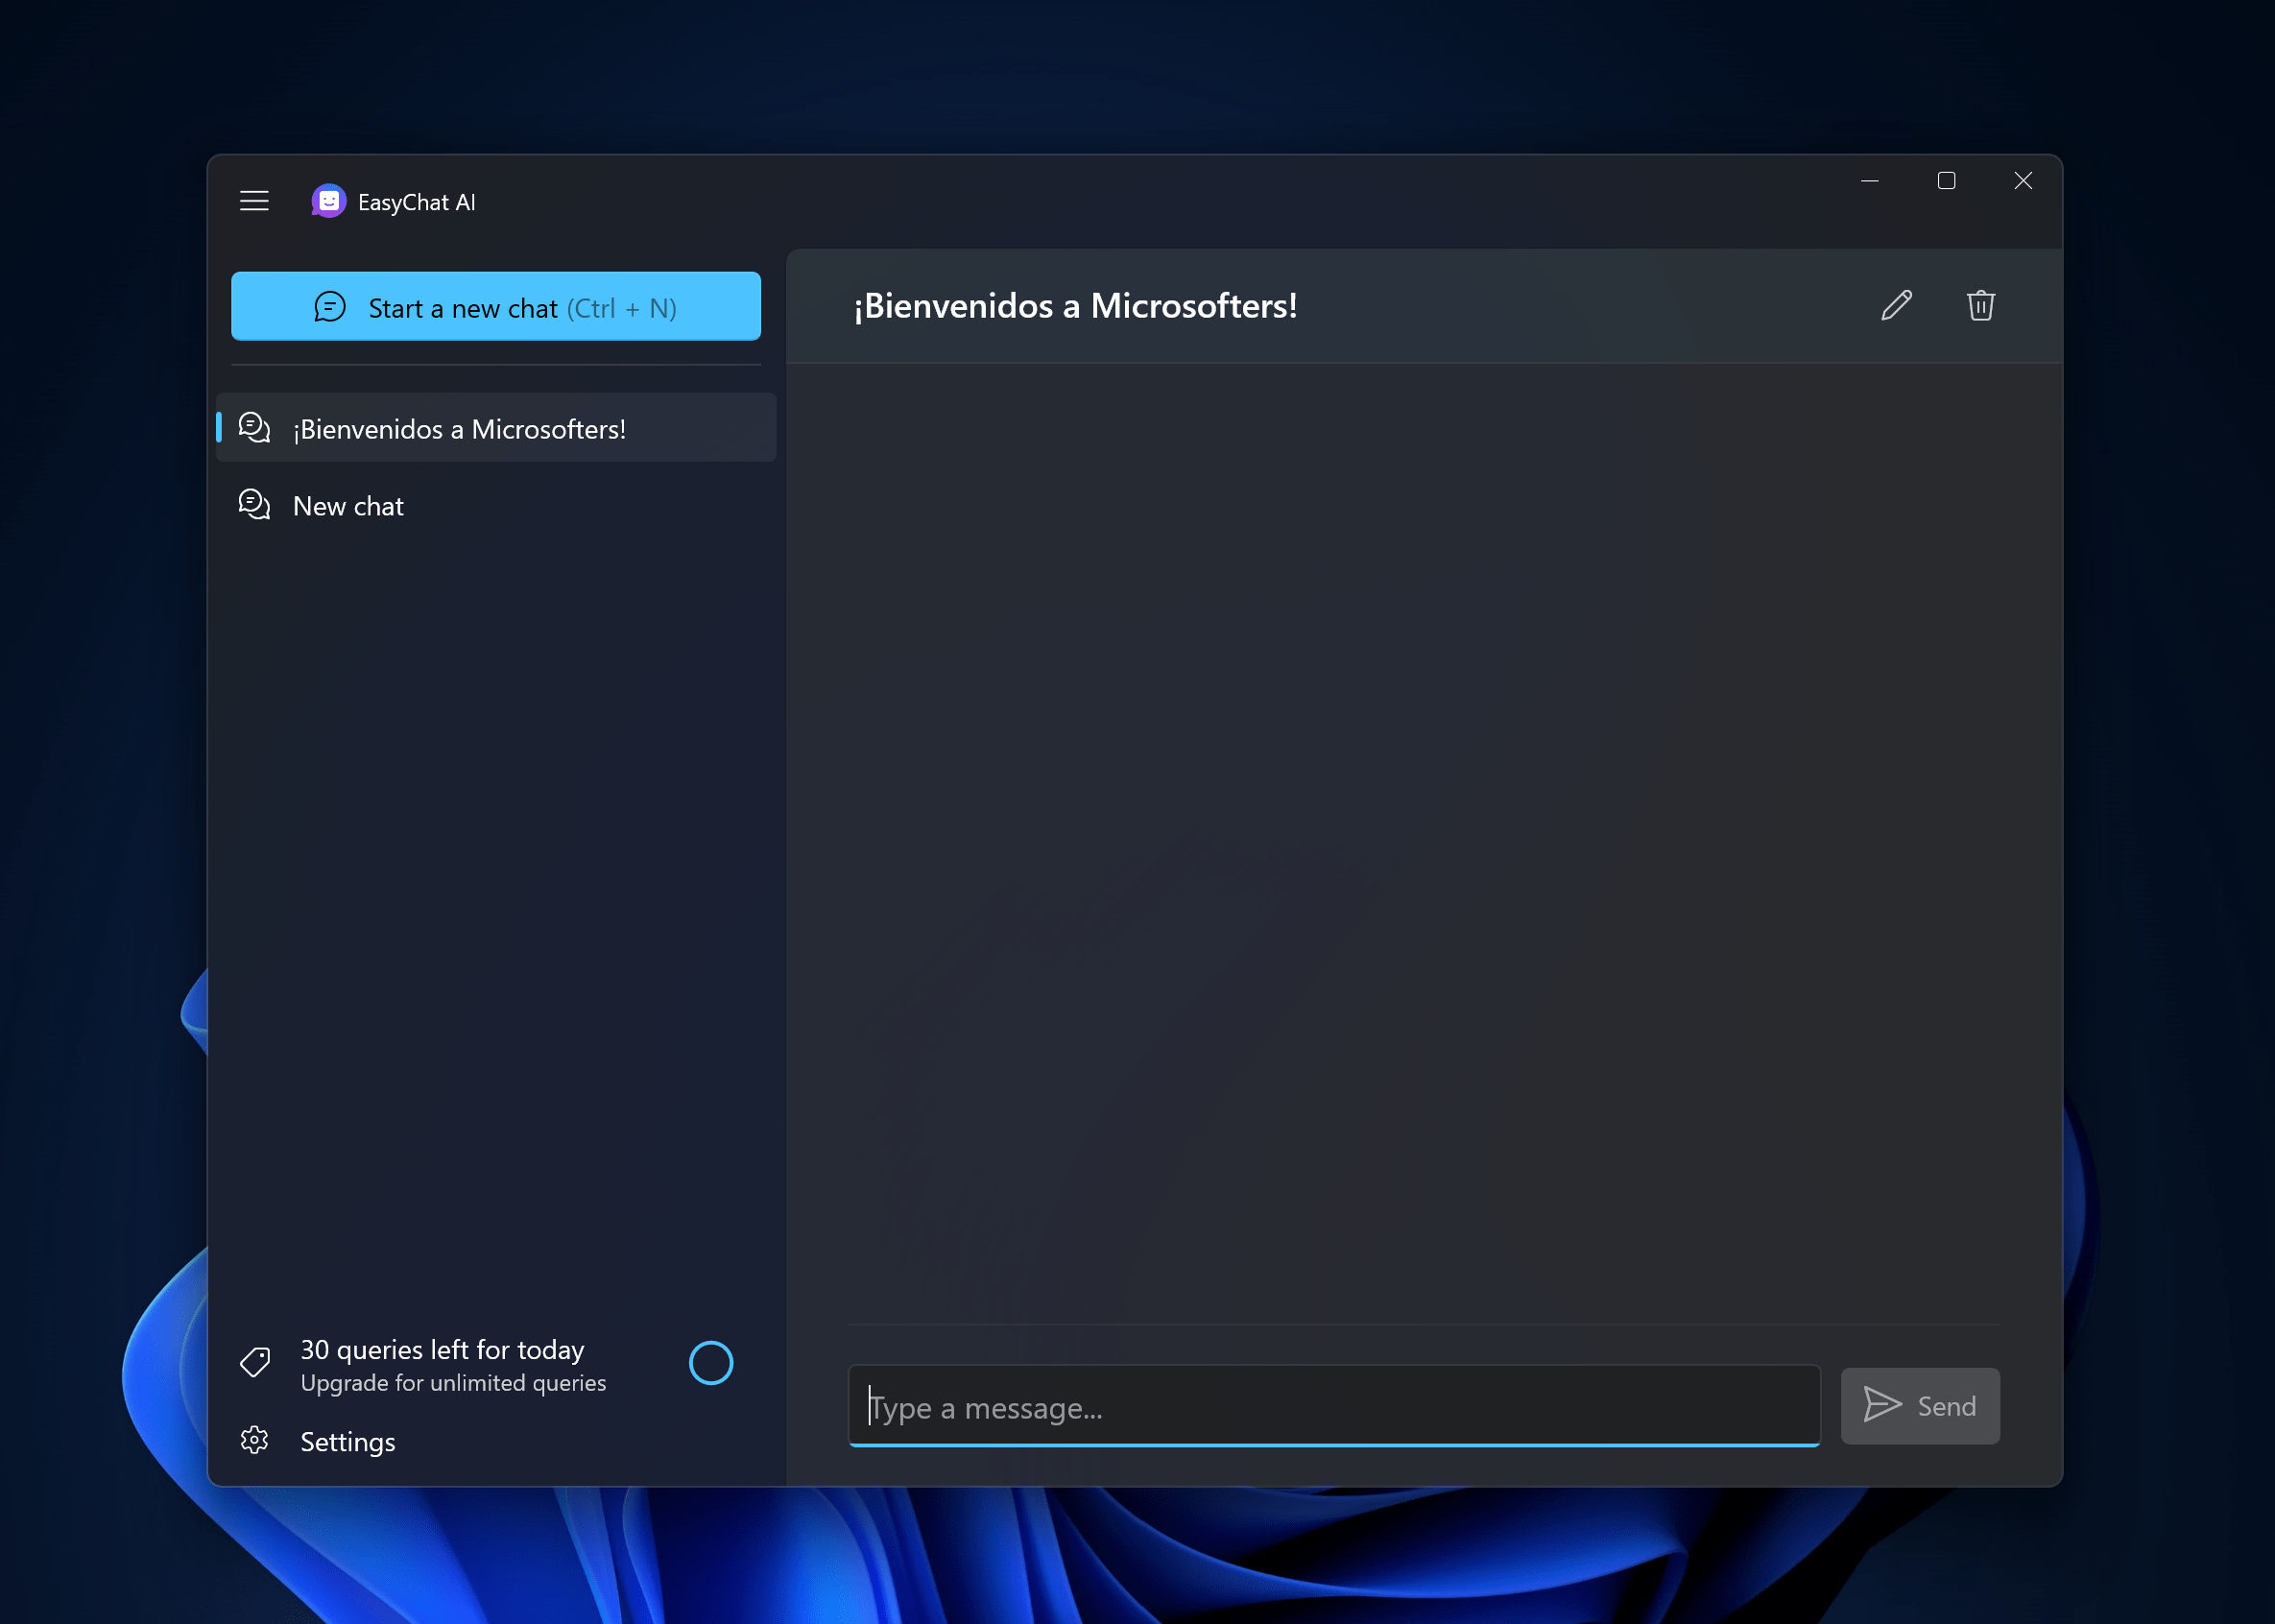This screenshot has height=1624, width=2275.
Task: Close the EasyChat AI window
Action: pyautogui.click(x=2023, y=181)
